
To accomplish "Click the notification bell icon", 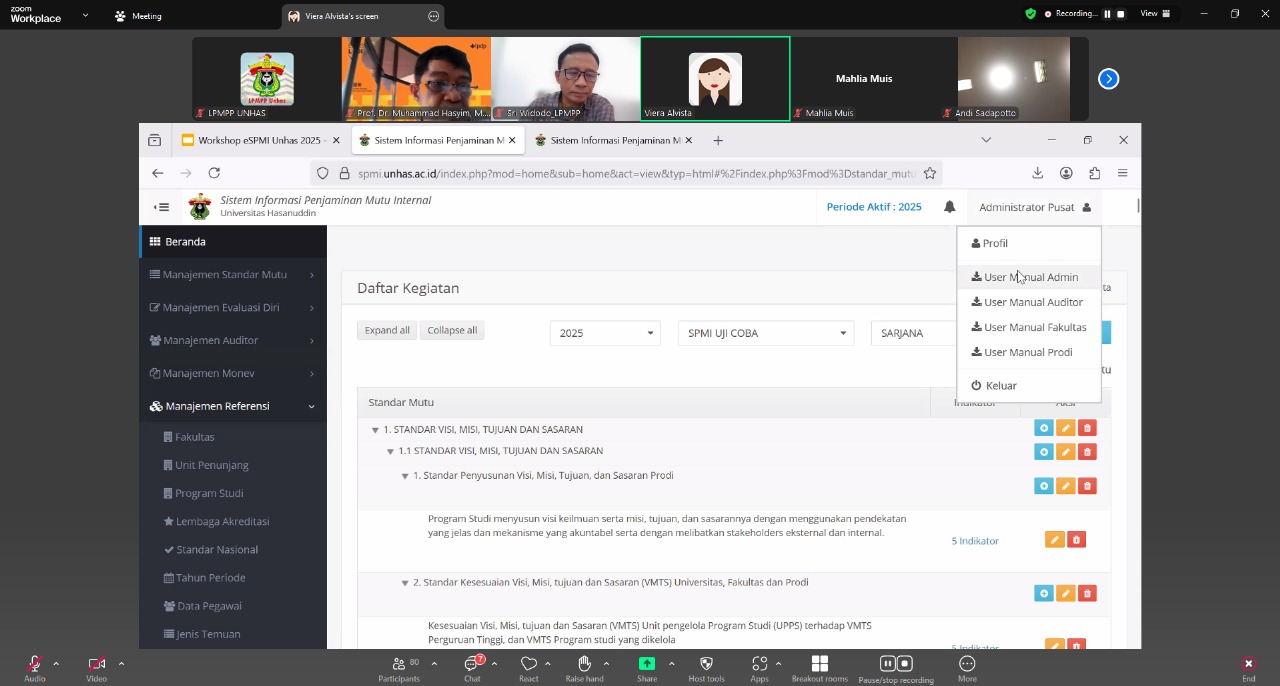I will click(949, 207).
